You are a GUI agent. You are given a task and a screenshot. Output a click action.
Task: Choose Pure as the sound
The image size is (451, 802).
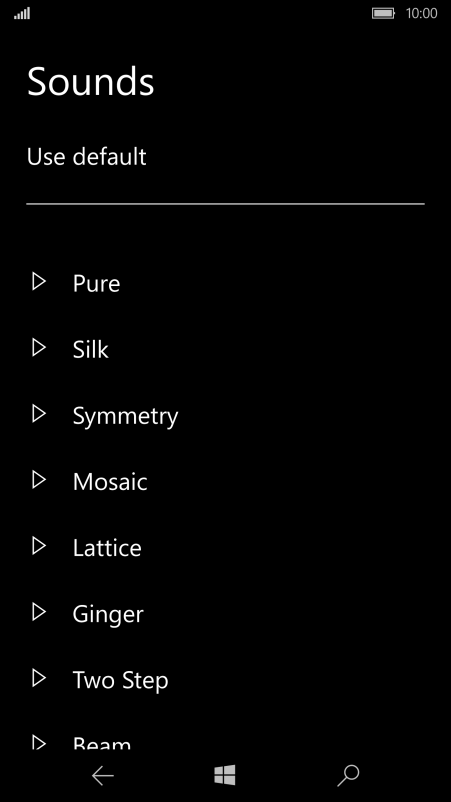(x=96, y=283)
